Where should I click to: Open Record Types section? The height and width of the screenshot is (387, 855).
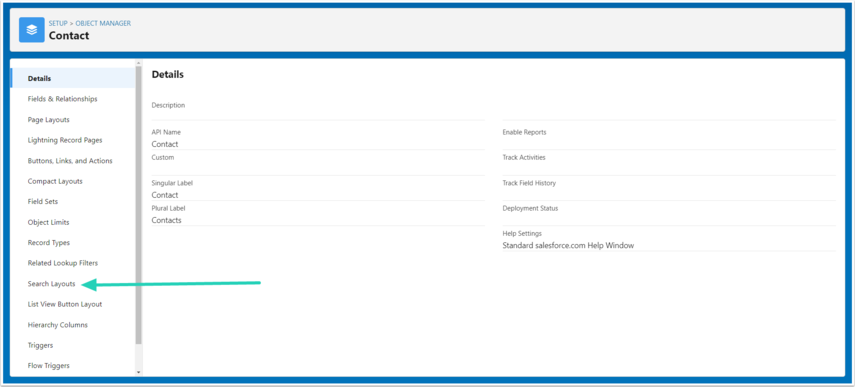coord(49,243)
